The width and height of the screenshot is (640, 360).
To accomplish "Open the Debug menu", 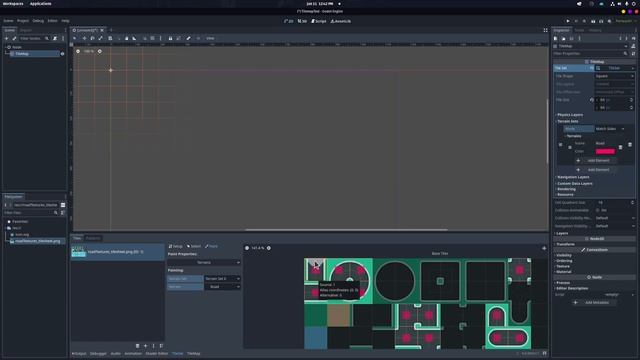I will (x=38, y=21).
